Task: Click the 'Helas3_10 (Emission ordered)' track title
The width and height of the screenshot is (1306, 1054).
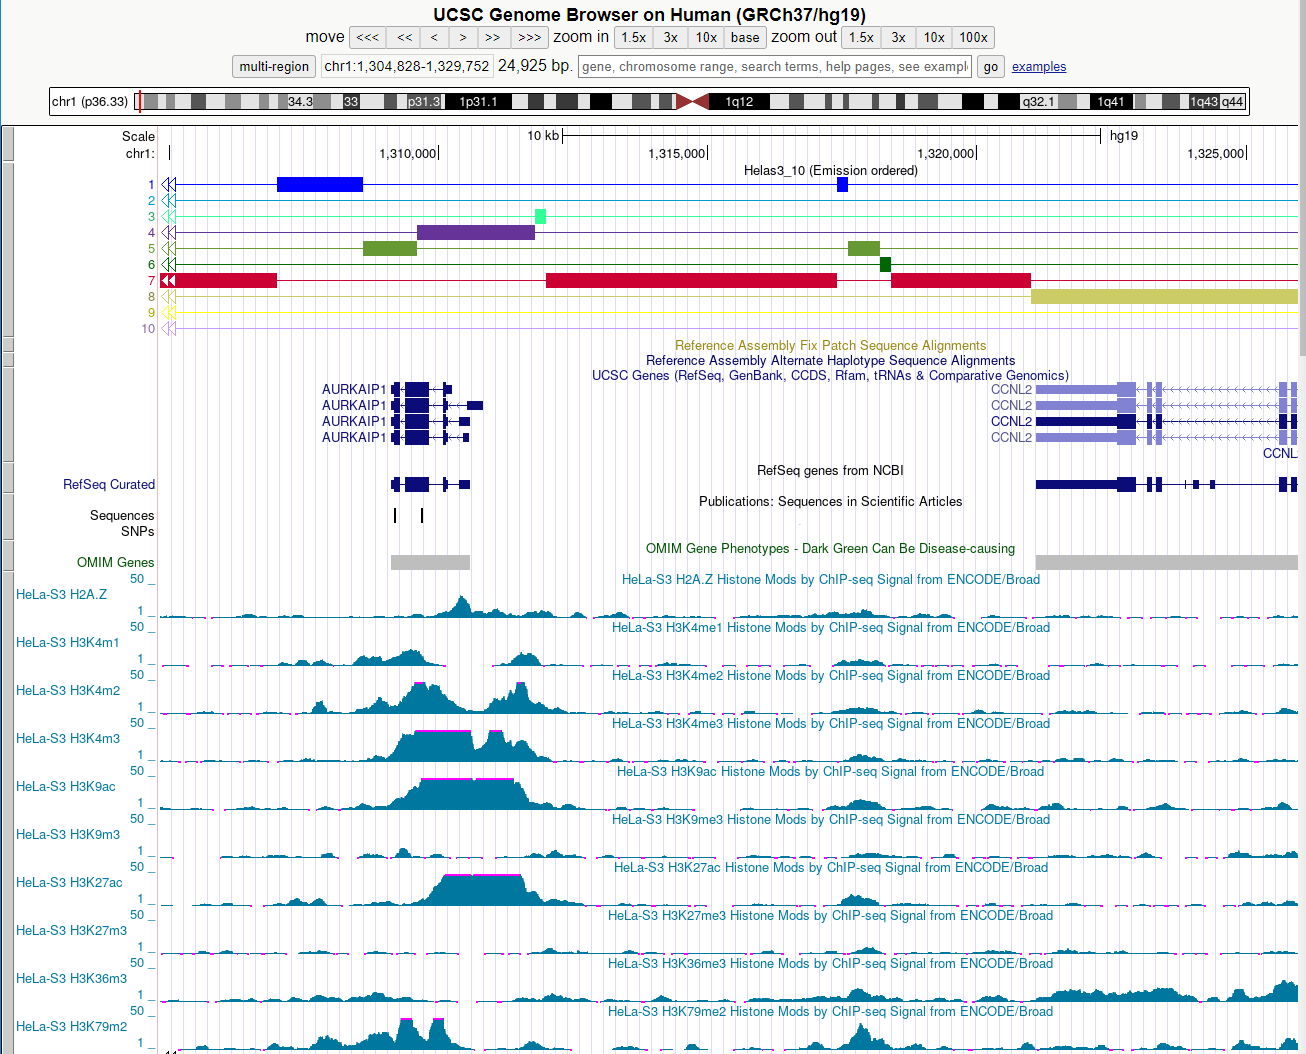Action: click(830, 170)
